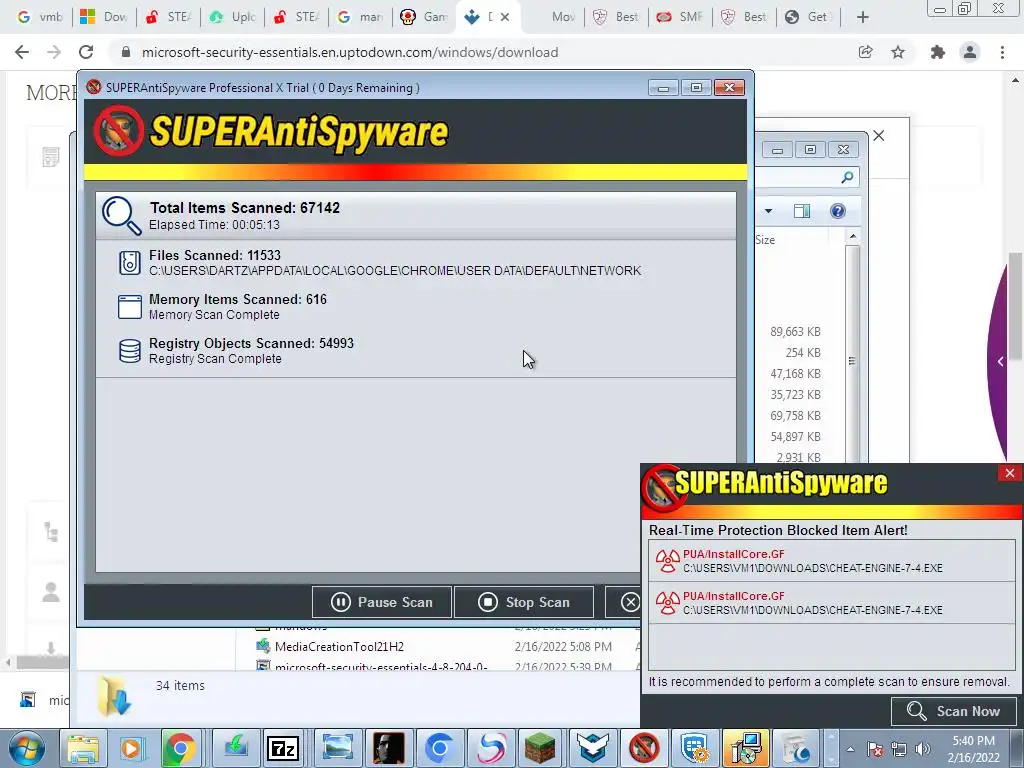Close the active Chrome tab

(505, 17)
